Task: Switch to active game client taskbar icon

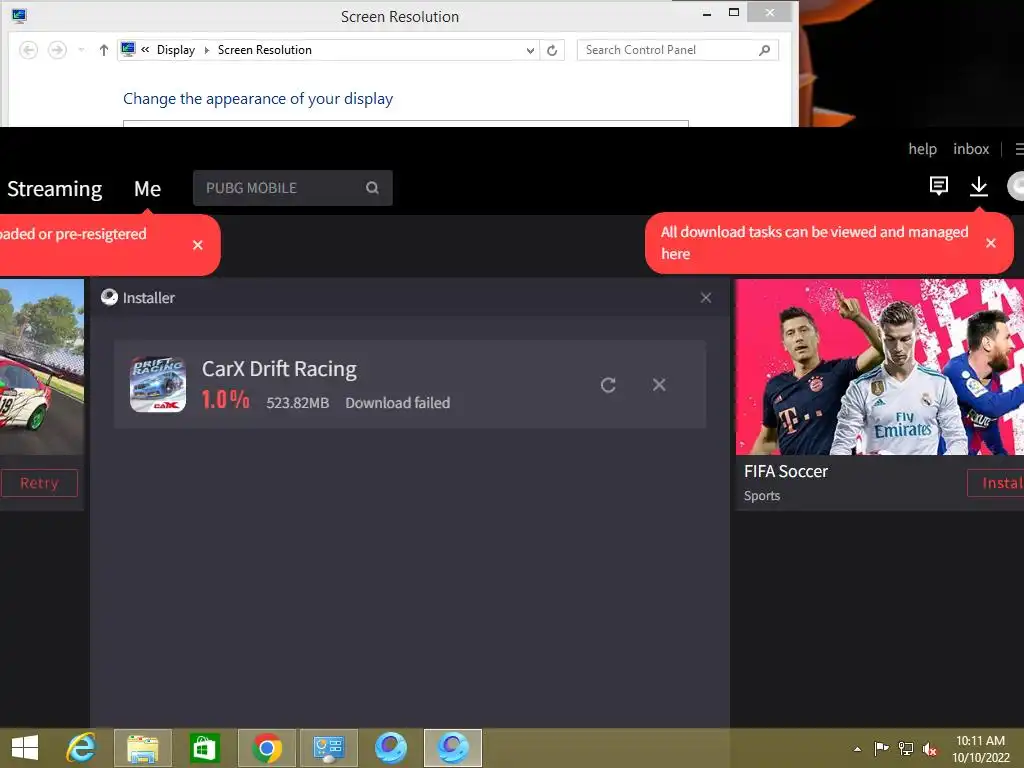Action: (x=453, y=748)
